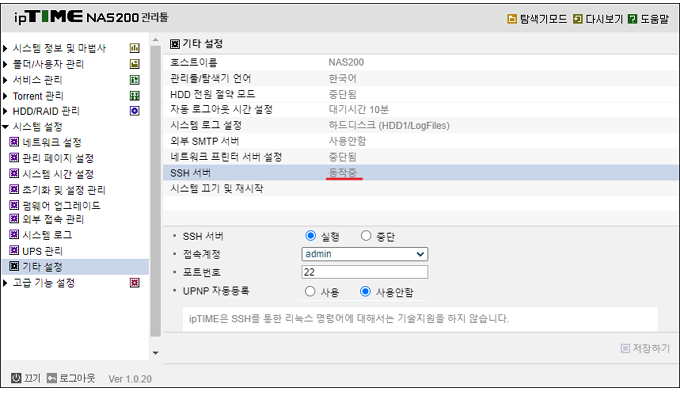This screenshot has width=680, height=399.
Task: Expand 서비스 관리 tree arrow
Action: tap(5, 80)
